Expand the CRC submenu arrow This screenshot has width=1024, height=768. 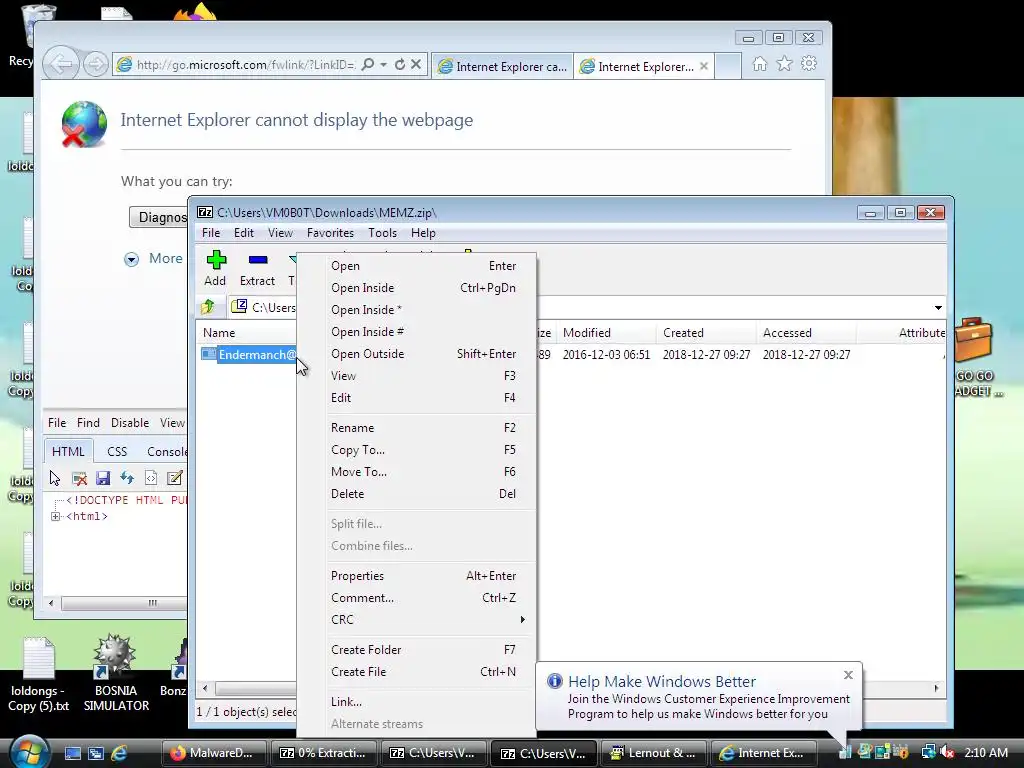[522, 620]
